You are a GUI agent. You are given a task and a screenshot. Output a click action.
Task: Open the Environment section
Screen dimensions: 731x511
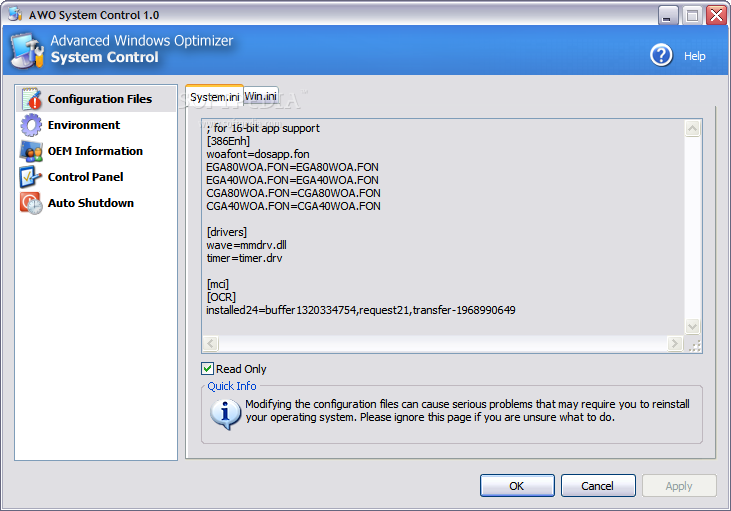tap(84, 125)
